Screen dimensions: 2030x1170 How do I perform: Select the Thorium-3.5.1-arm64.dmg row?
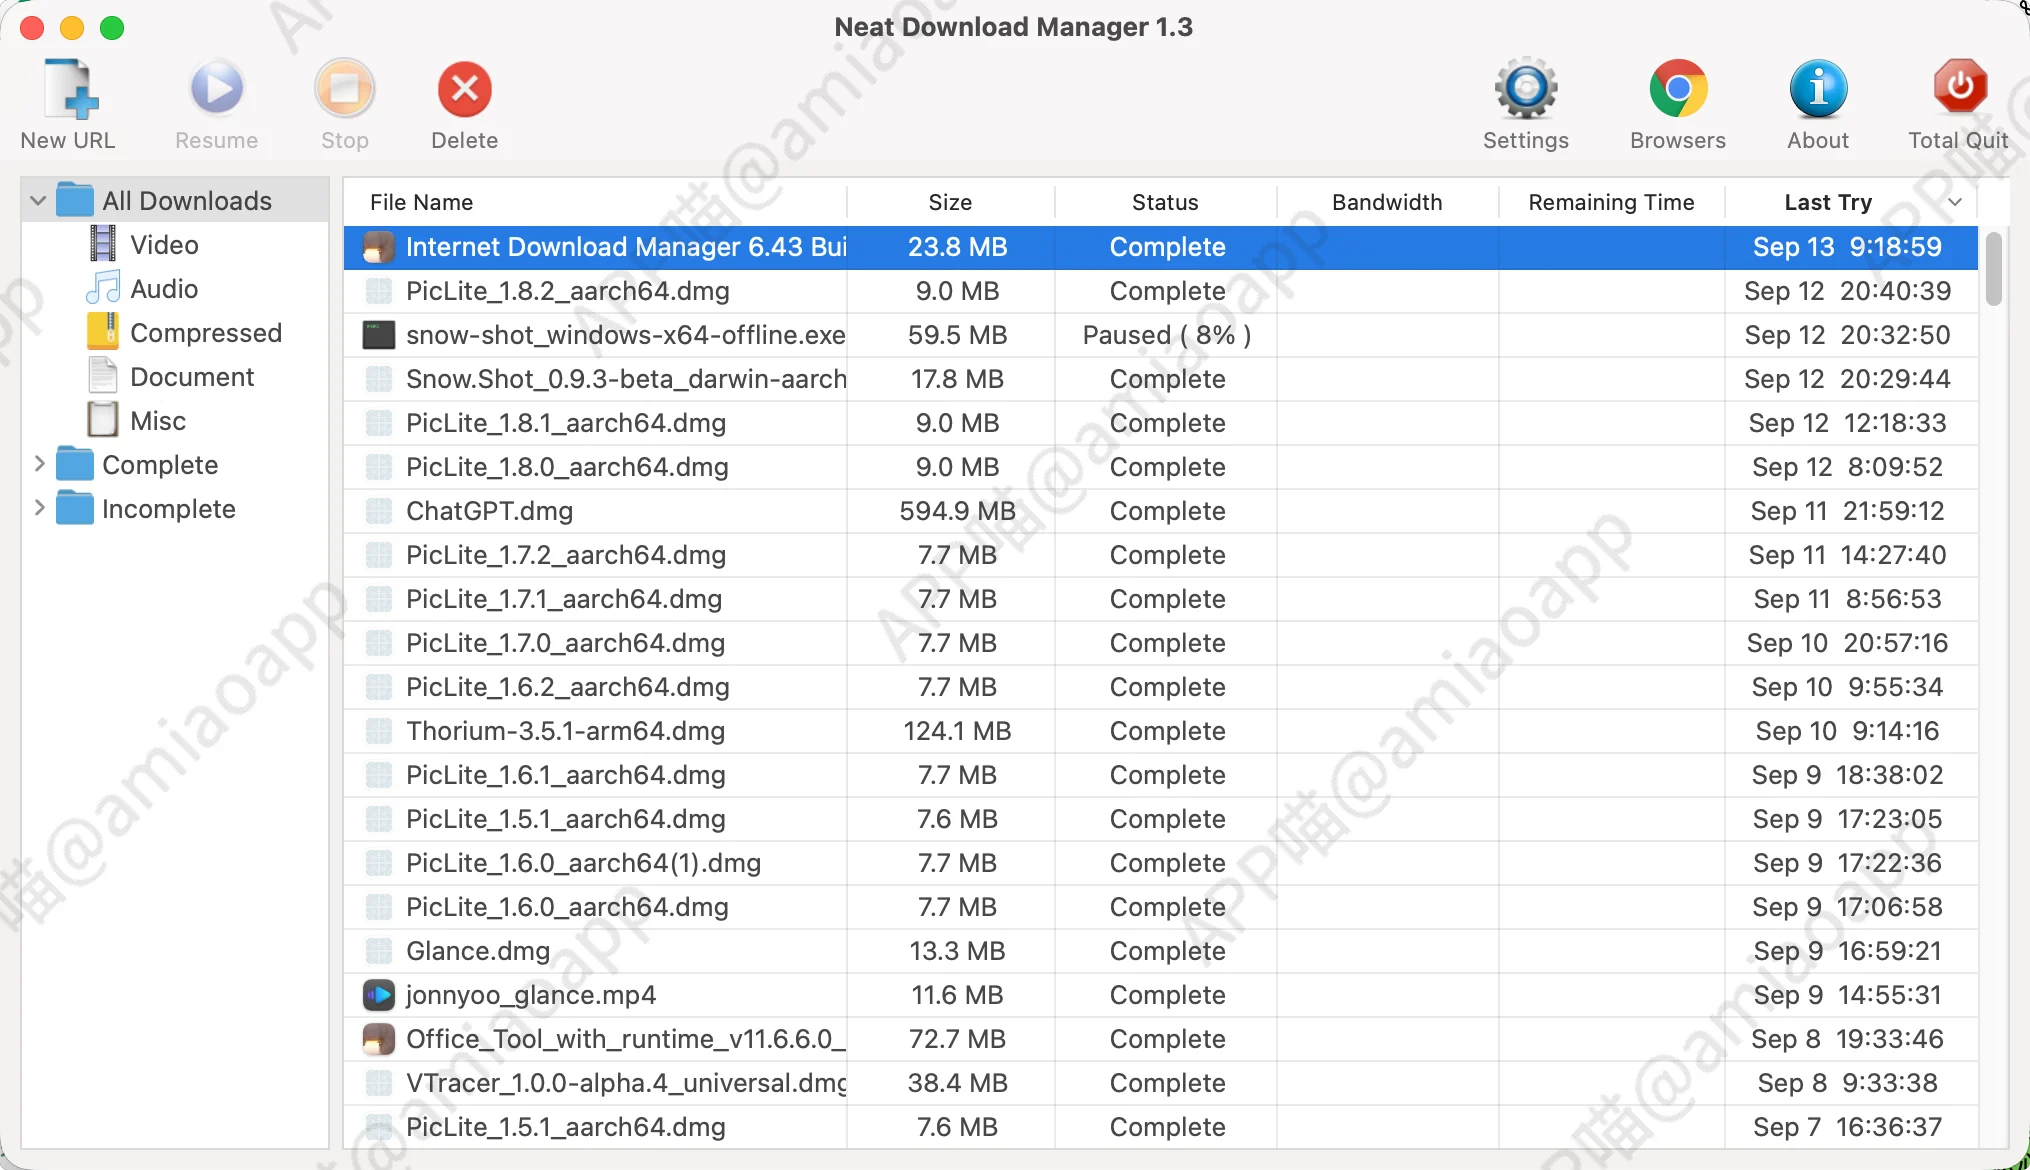point(1160,731)
